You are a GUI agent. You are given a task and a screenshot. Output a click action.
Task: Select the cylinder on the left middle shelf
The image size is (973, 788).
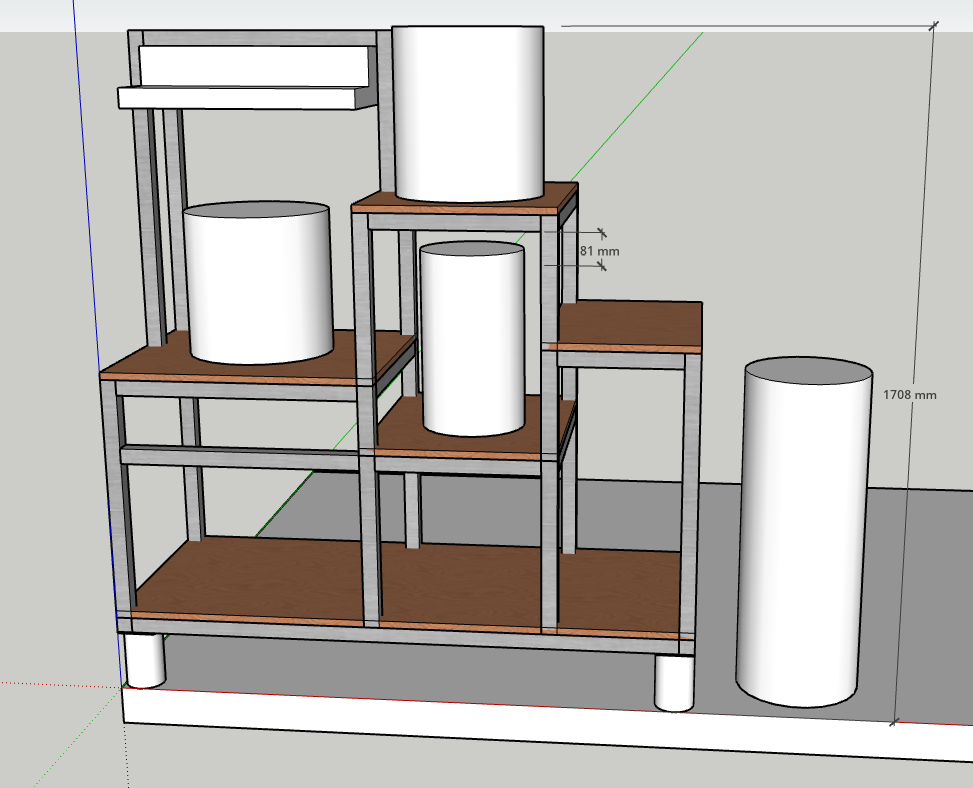click(257, 285)
